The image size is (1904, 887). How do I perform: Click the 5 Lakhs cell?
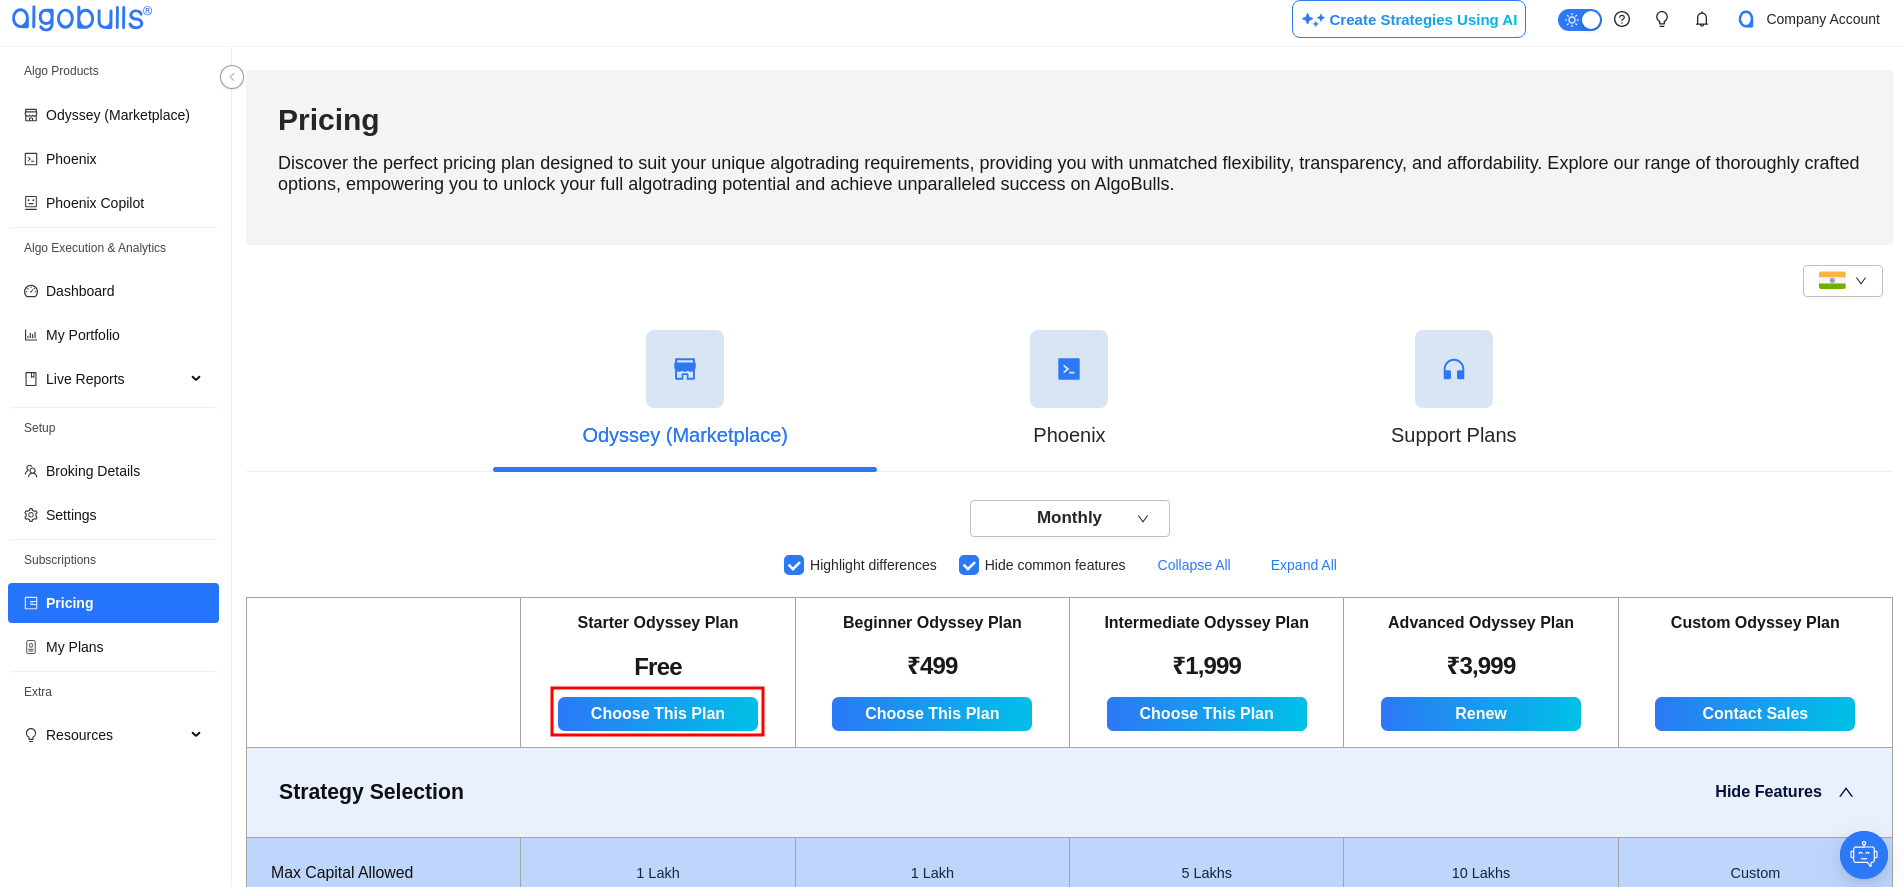[1207, 873]
